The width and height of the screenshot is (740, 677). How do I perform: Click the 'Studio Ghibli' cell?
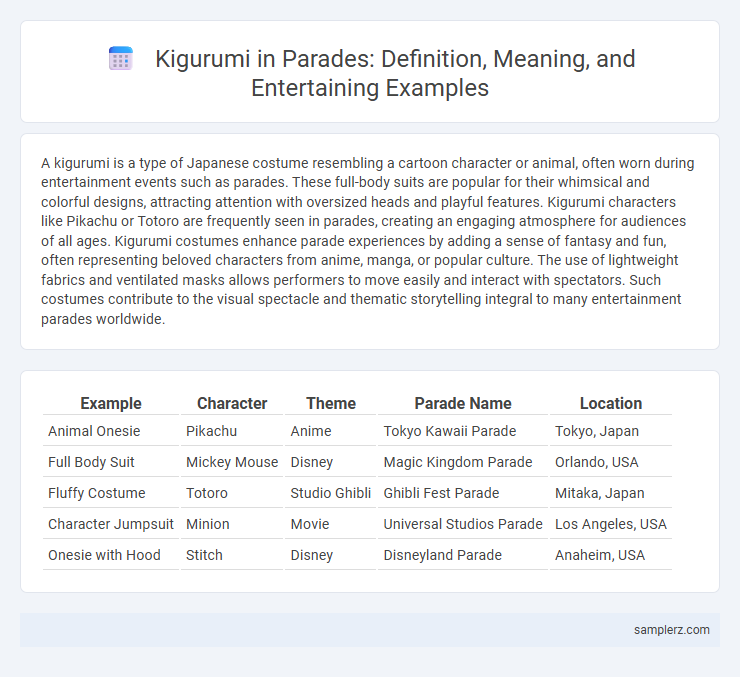pyautogui.click(x=330, y=493)
